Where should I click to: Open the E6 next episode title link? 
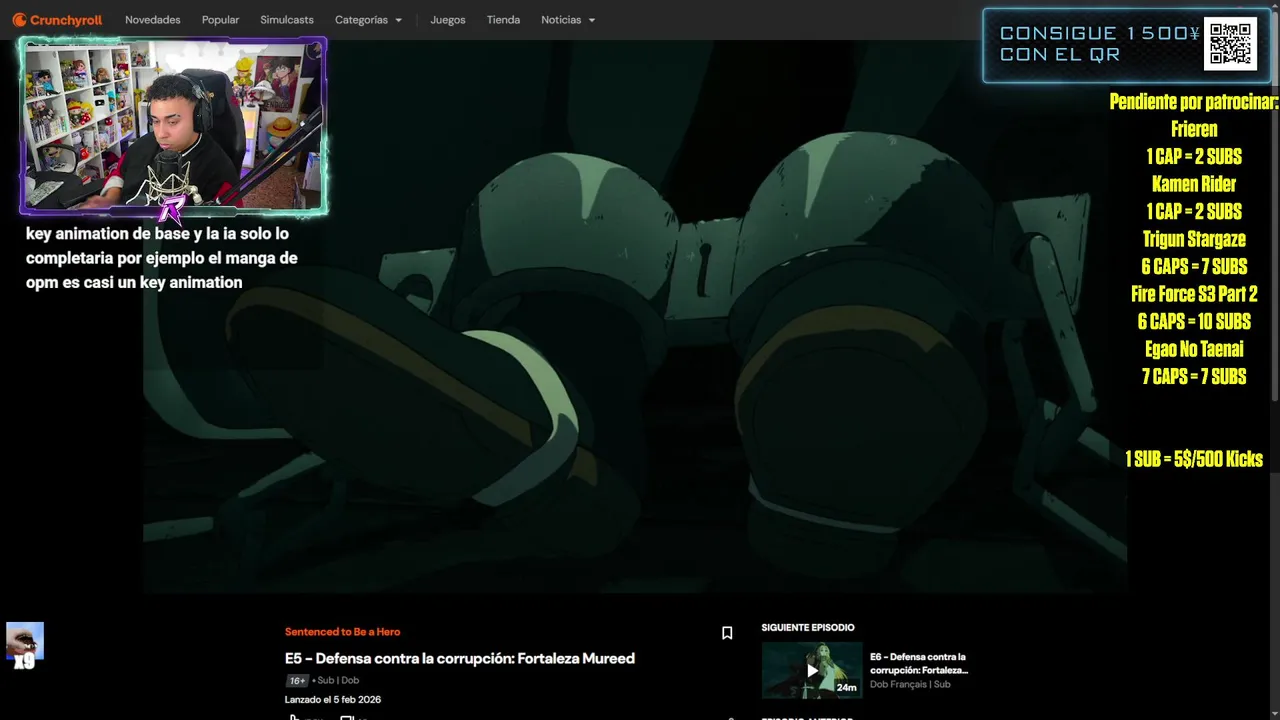coord(919,664)
